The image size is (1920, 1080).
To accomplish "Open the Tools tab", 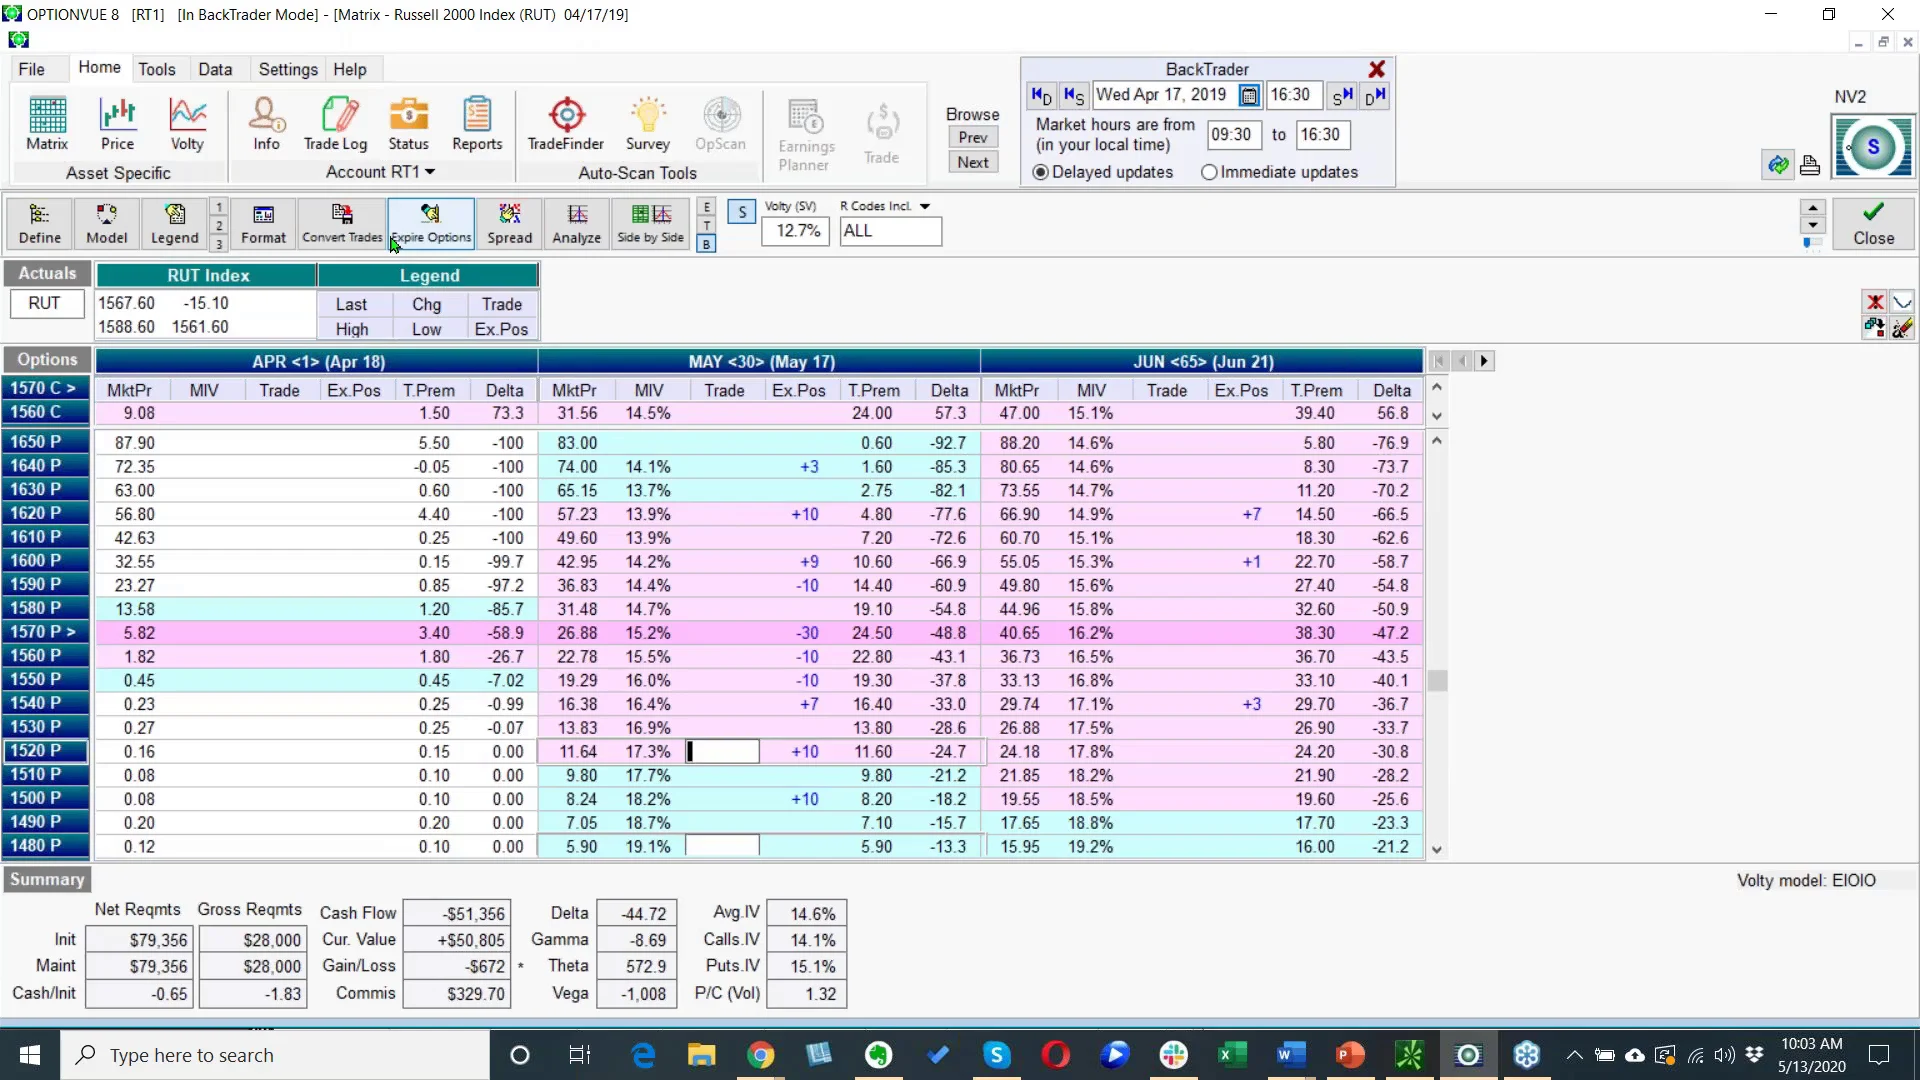I will pyautogui.click(x=157, y=69).
